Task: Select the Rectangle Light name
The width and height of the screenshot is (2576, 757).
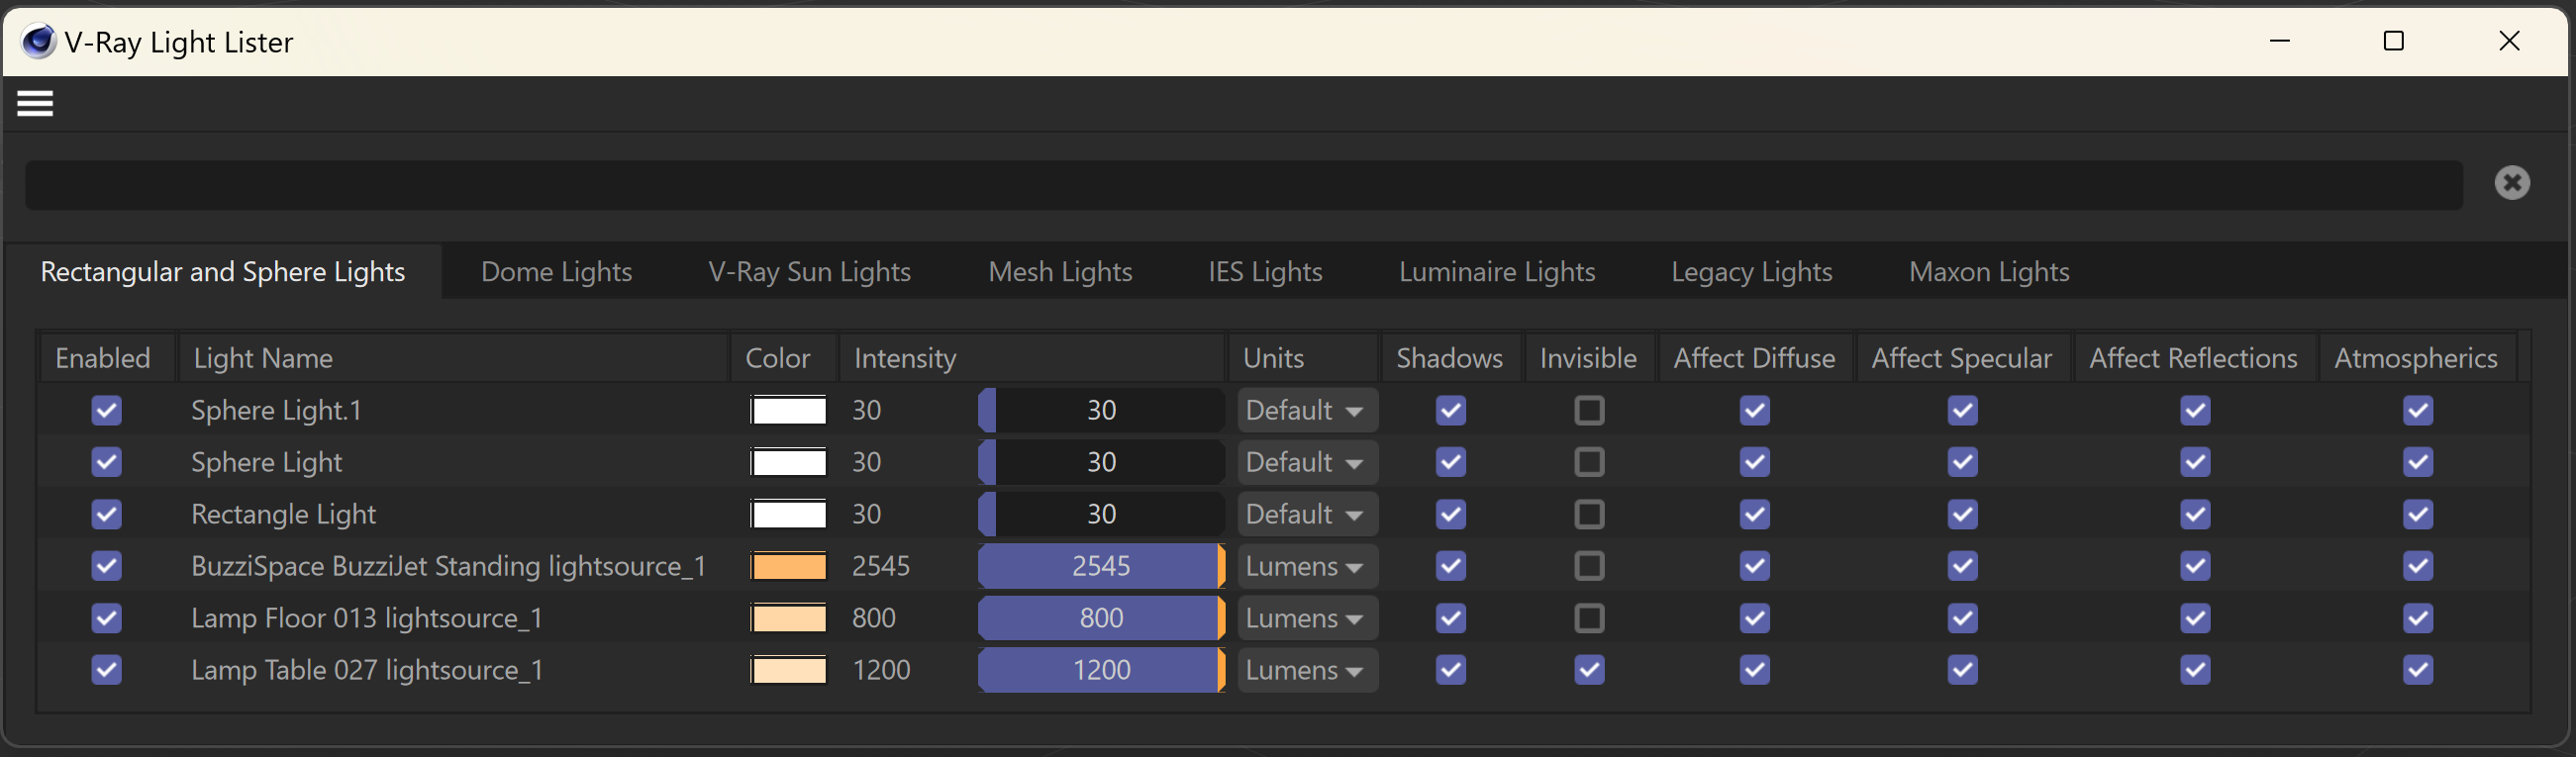Action: (x=283, y=514)
